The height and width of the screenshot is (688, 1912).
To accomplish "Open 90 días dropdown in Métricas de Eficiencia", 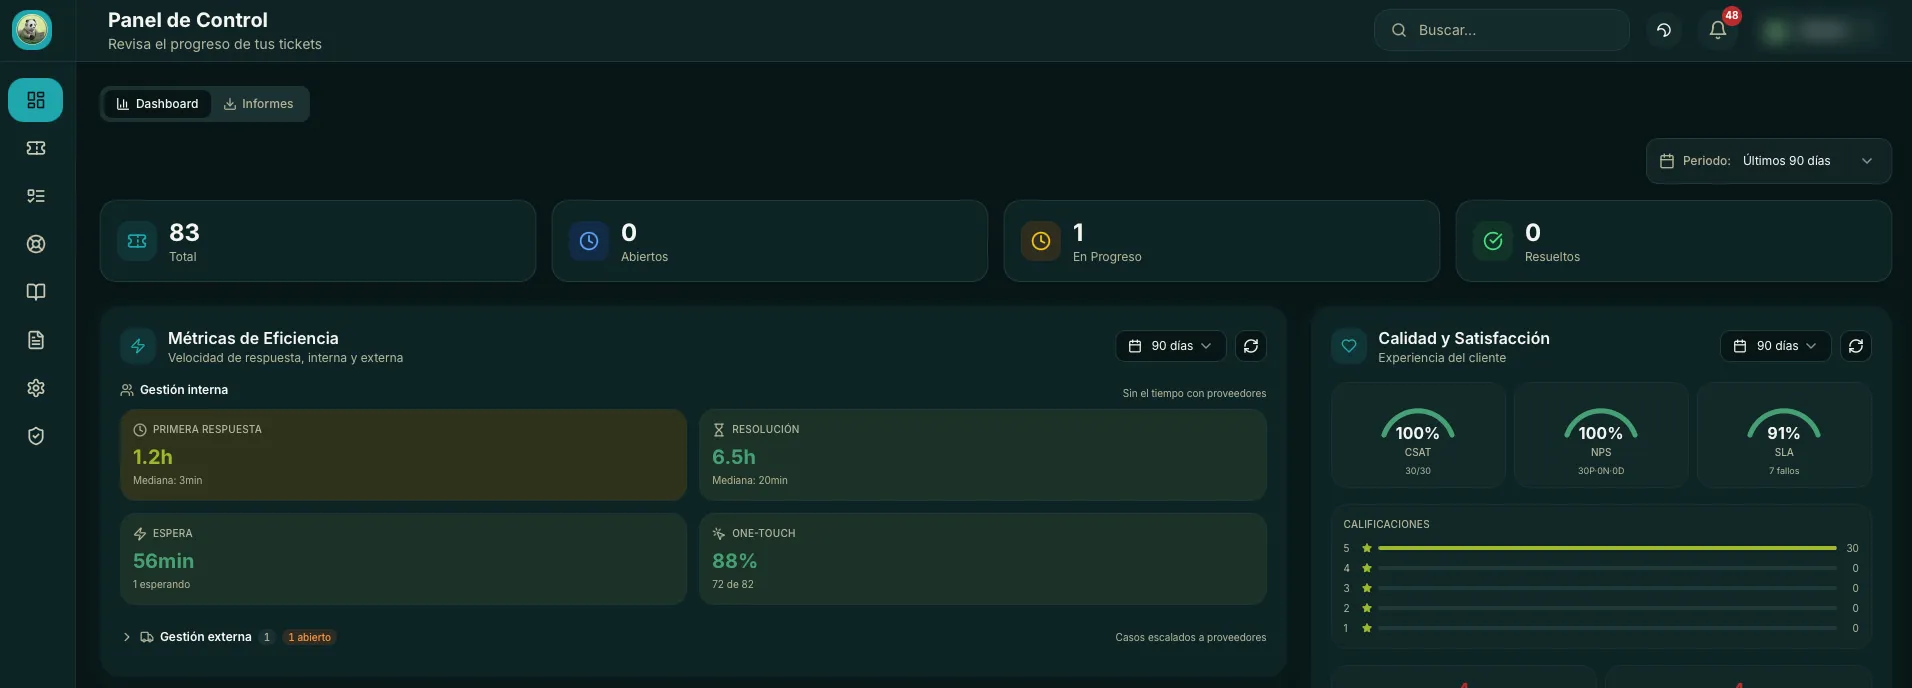I will pyautogui.click(x=1171, y=346).
